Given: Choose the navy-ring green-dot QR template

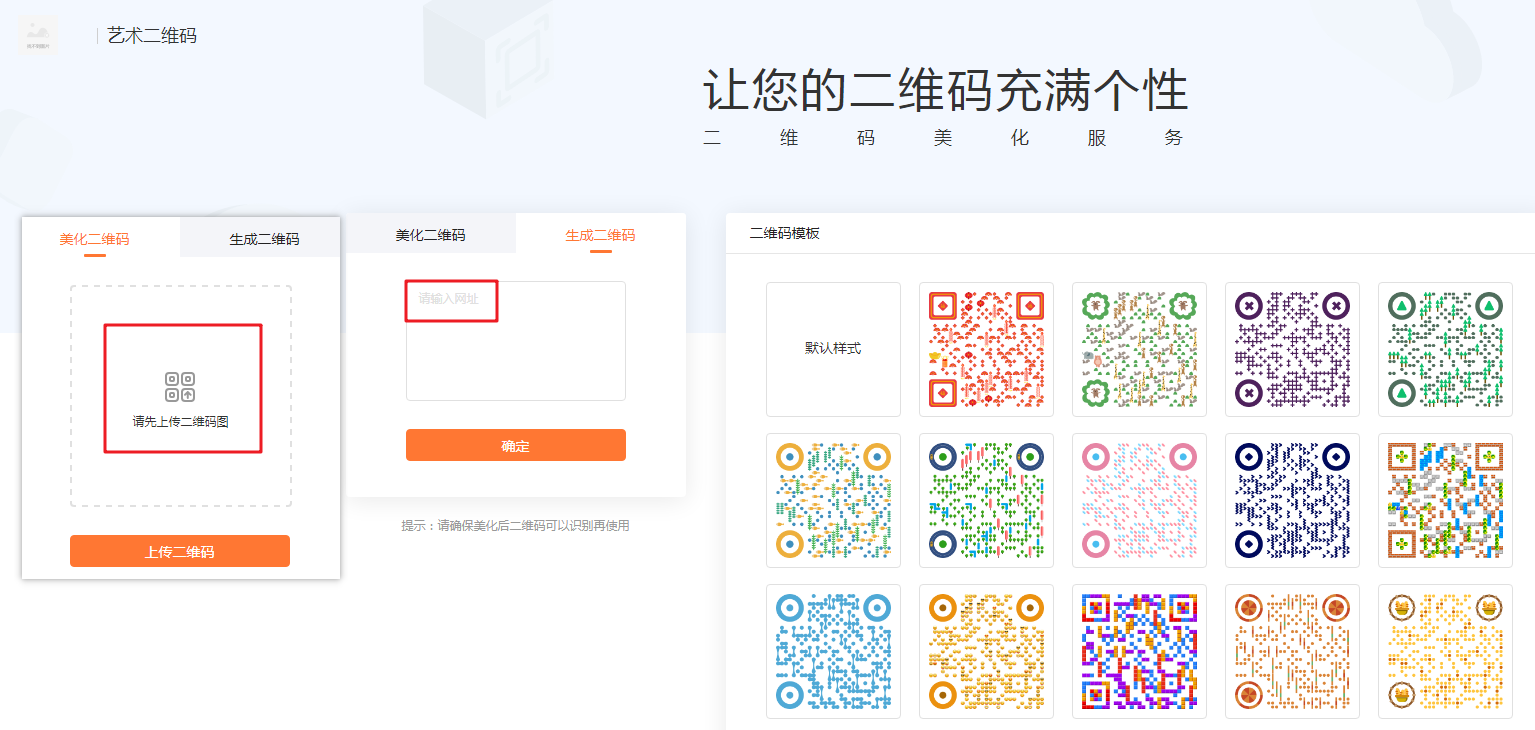Looking at the screenshot, I should (986, 500).
